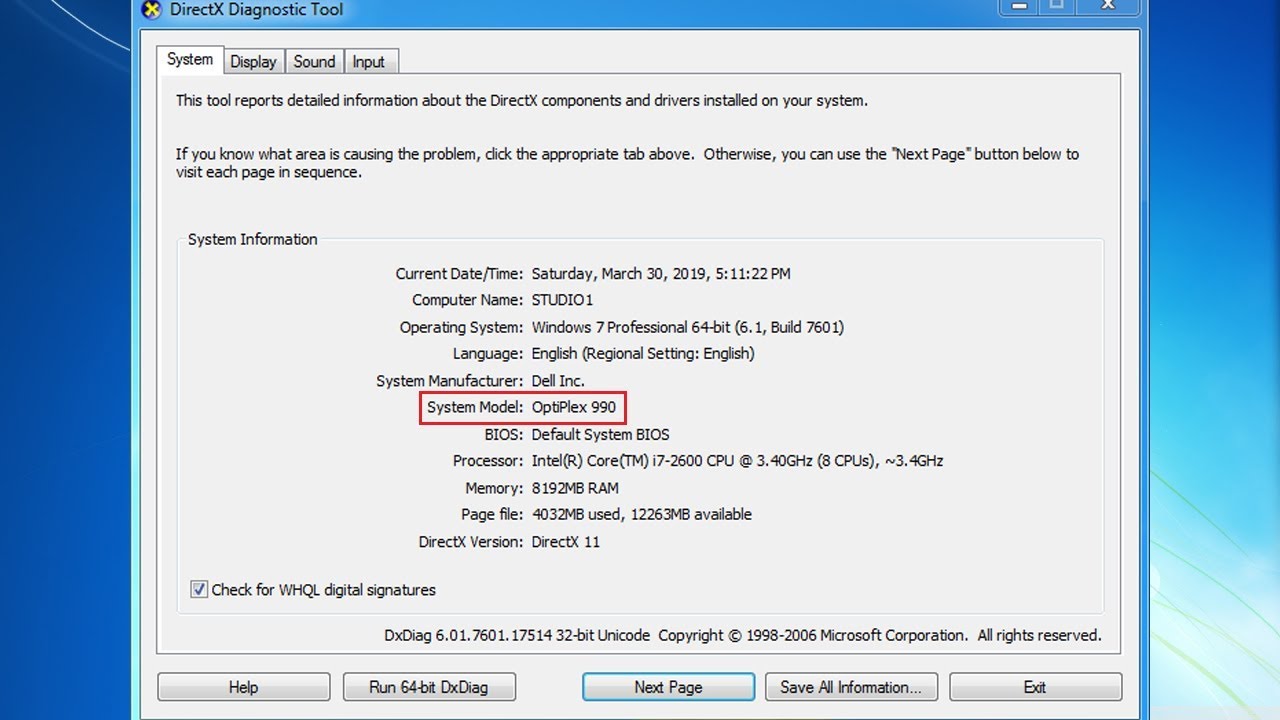Select the "DirectX Version:" label

[471, 542]
